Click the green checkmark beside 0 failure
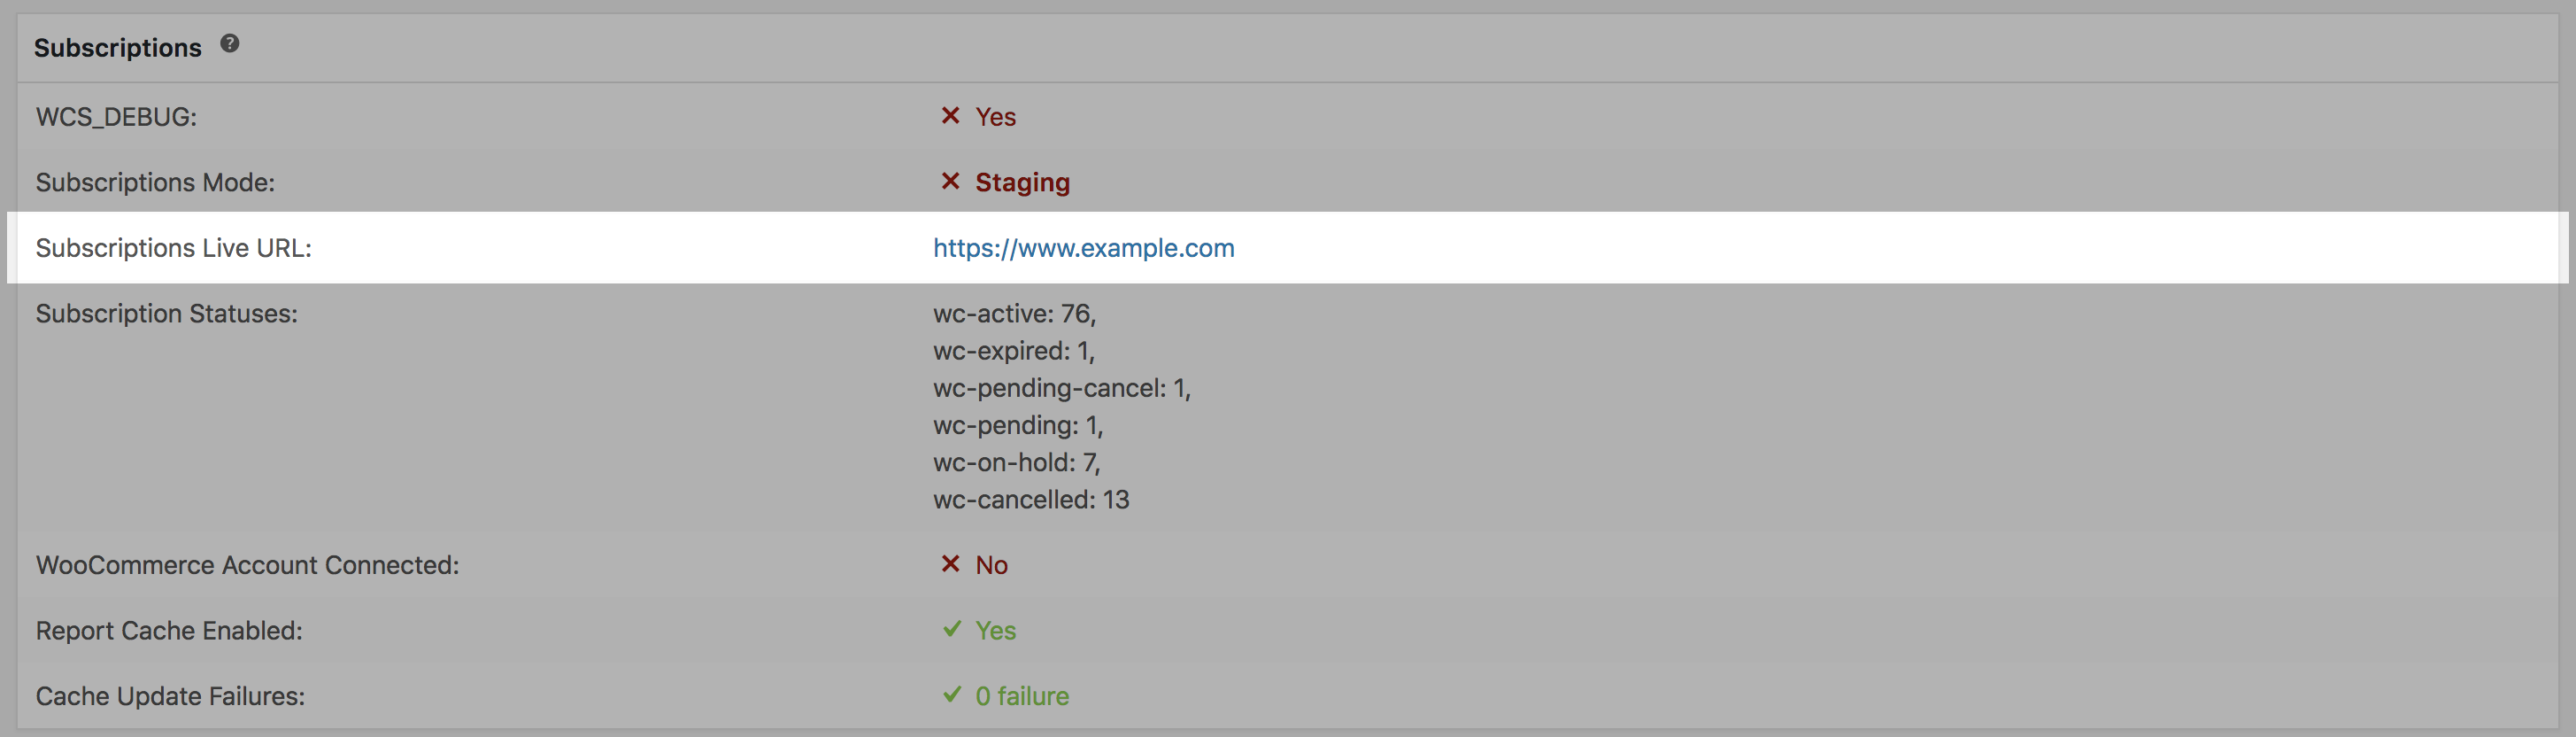 coord(952,694)
